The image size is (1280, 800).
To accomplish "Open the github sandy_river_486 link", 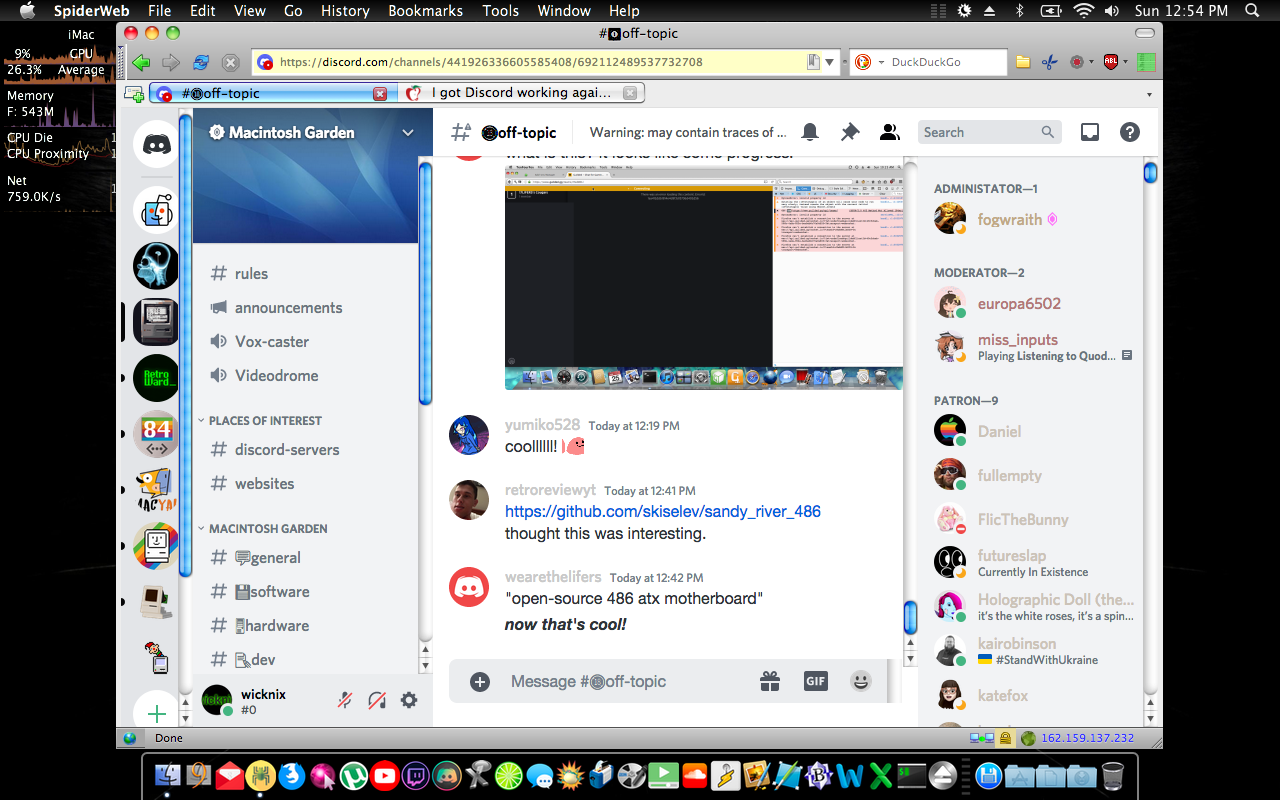I will [663, 511].
